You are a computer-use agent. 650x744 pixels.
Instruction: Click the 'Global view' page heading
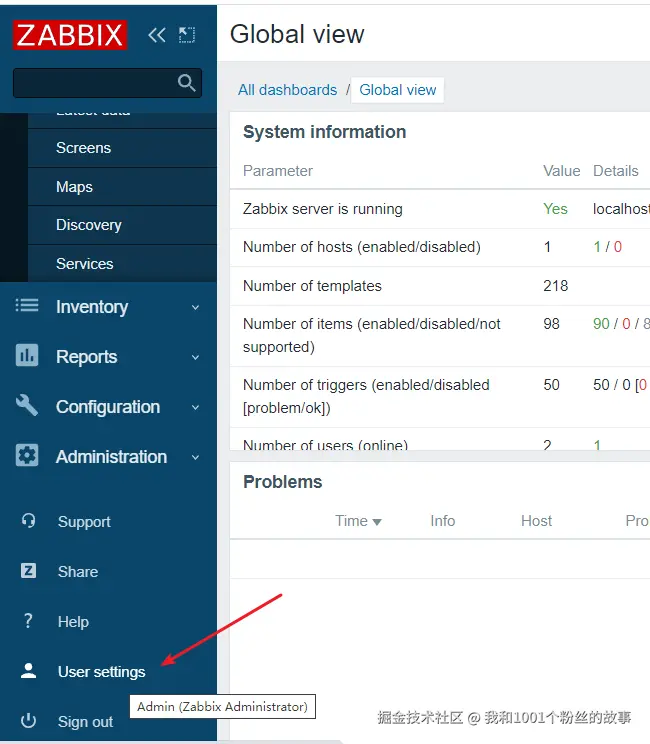297,34
